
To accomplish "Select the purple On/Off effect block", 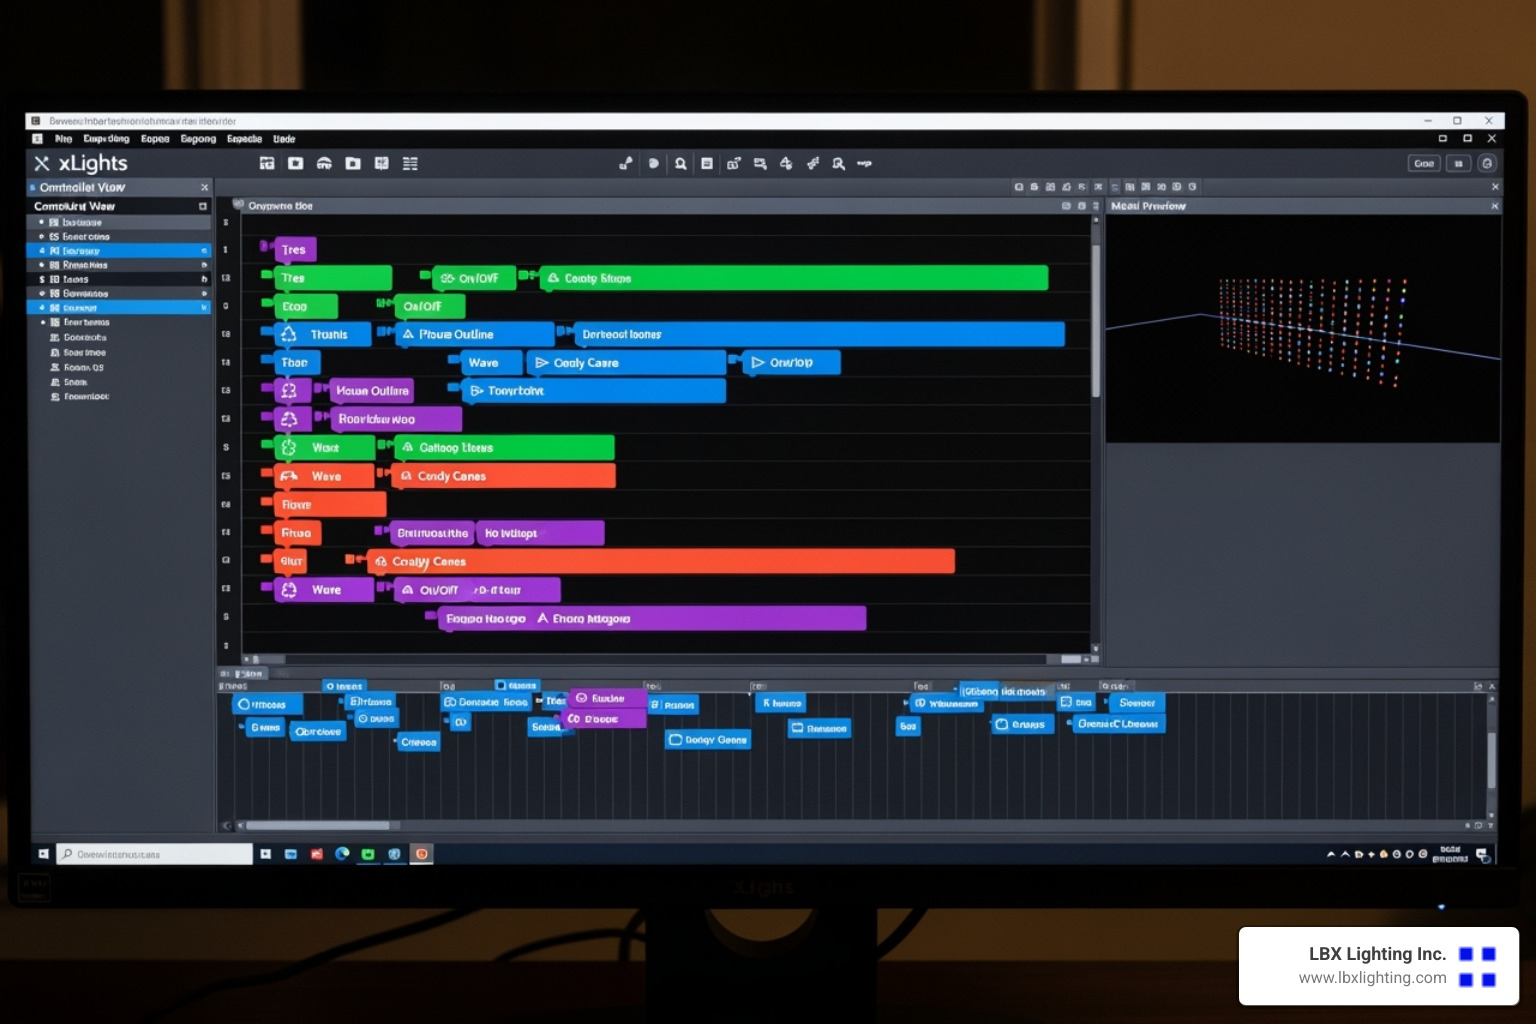I will (x=477, y=590).
